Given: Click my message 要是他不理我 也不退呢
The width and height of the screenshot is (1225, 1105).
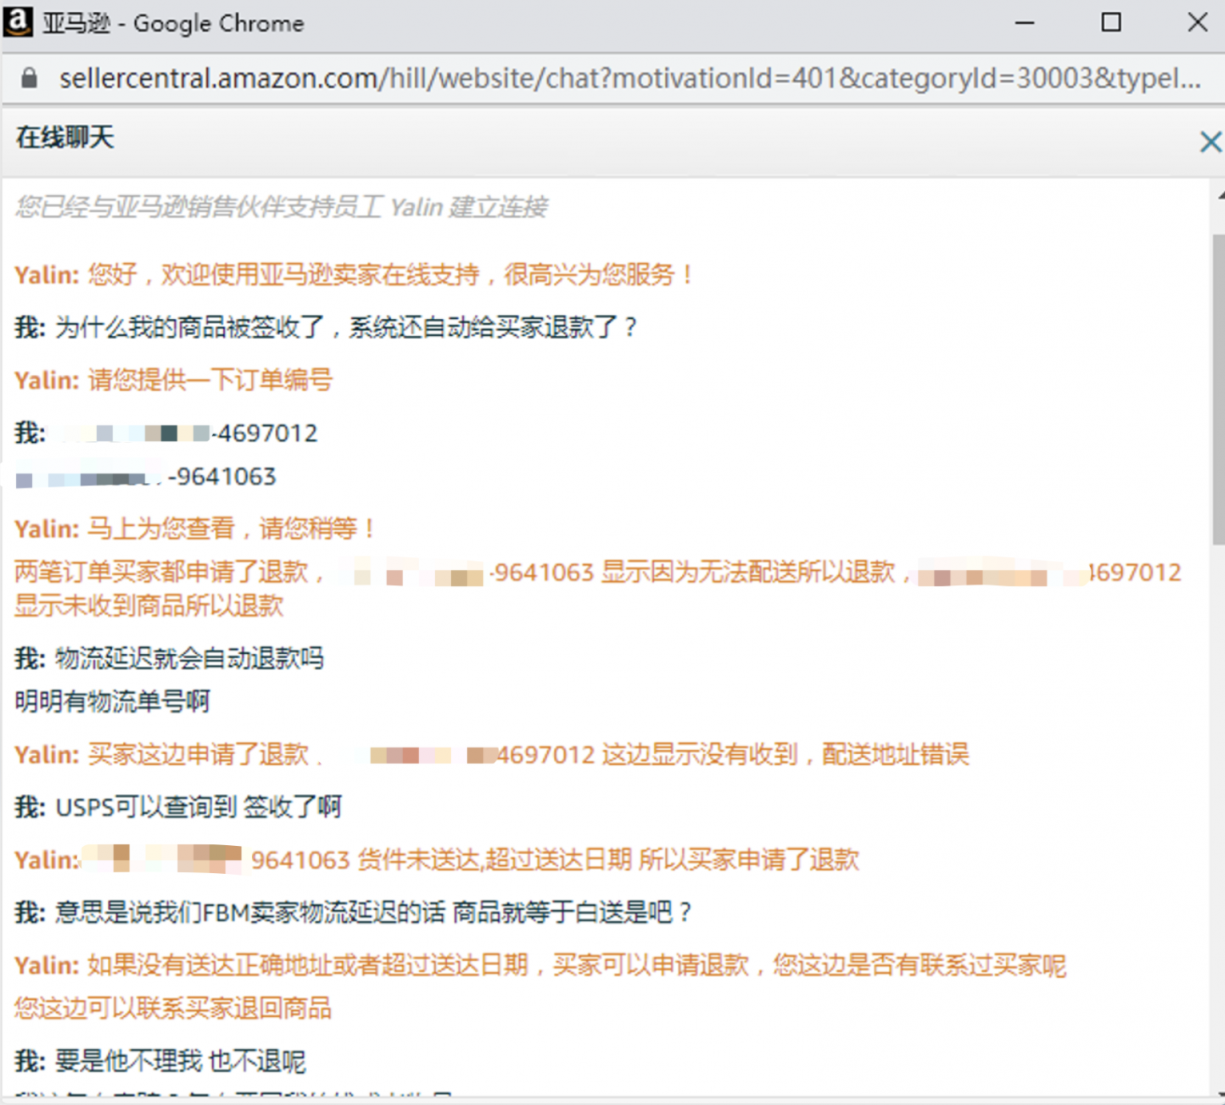Looking at the screenshot, I should [160, 1061].
